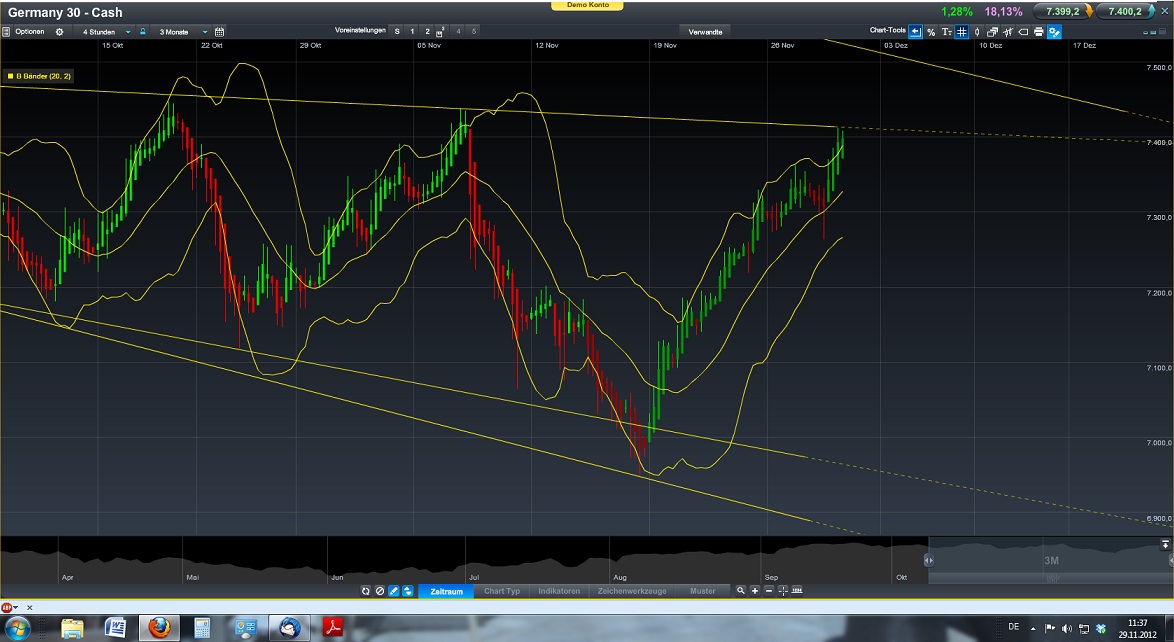Select preset 1 under Voreinstellungen
This screenshot has width=1174, height=642.
(x=412, y=31)
